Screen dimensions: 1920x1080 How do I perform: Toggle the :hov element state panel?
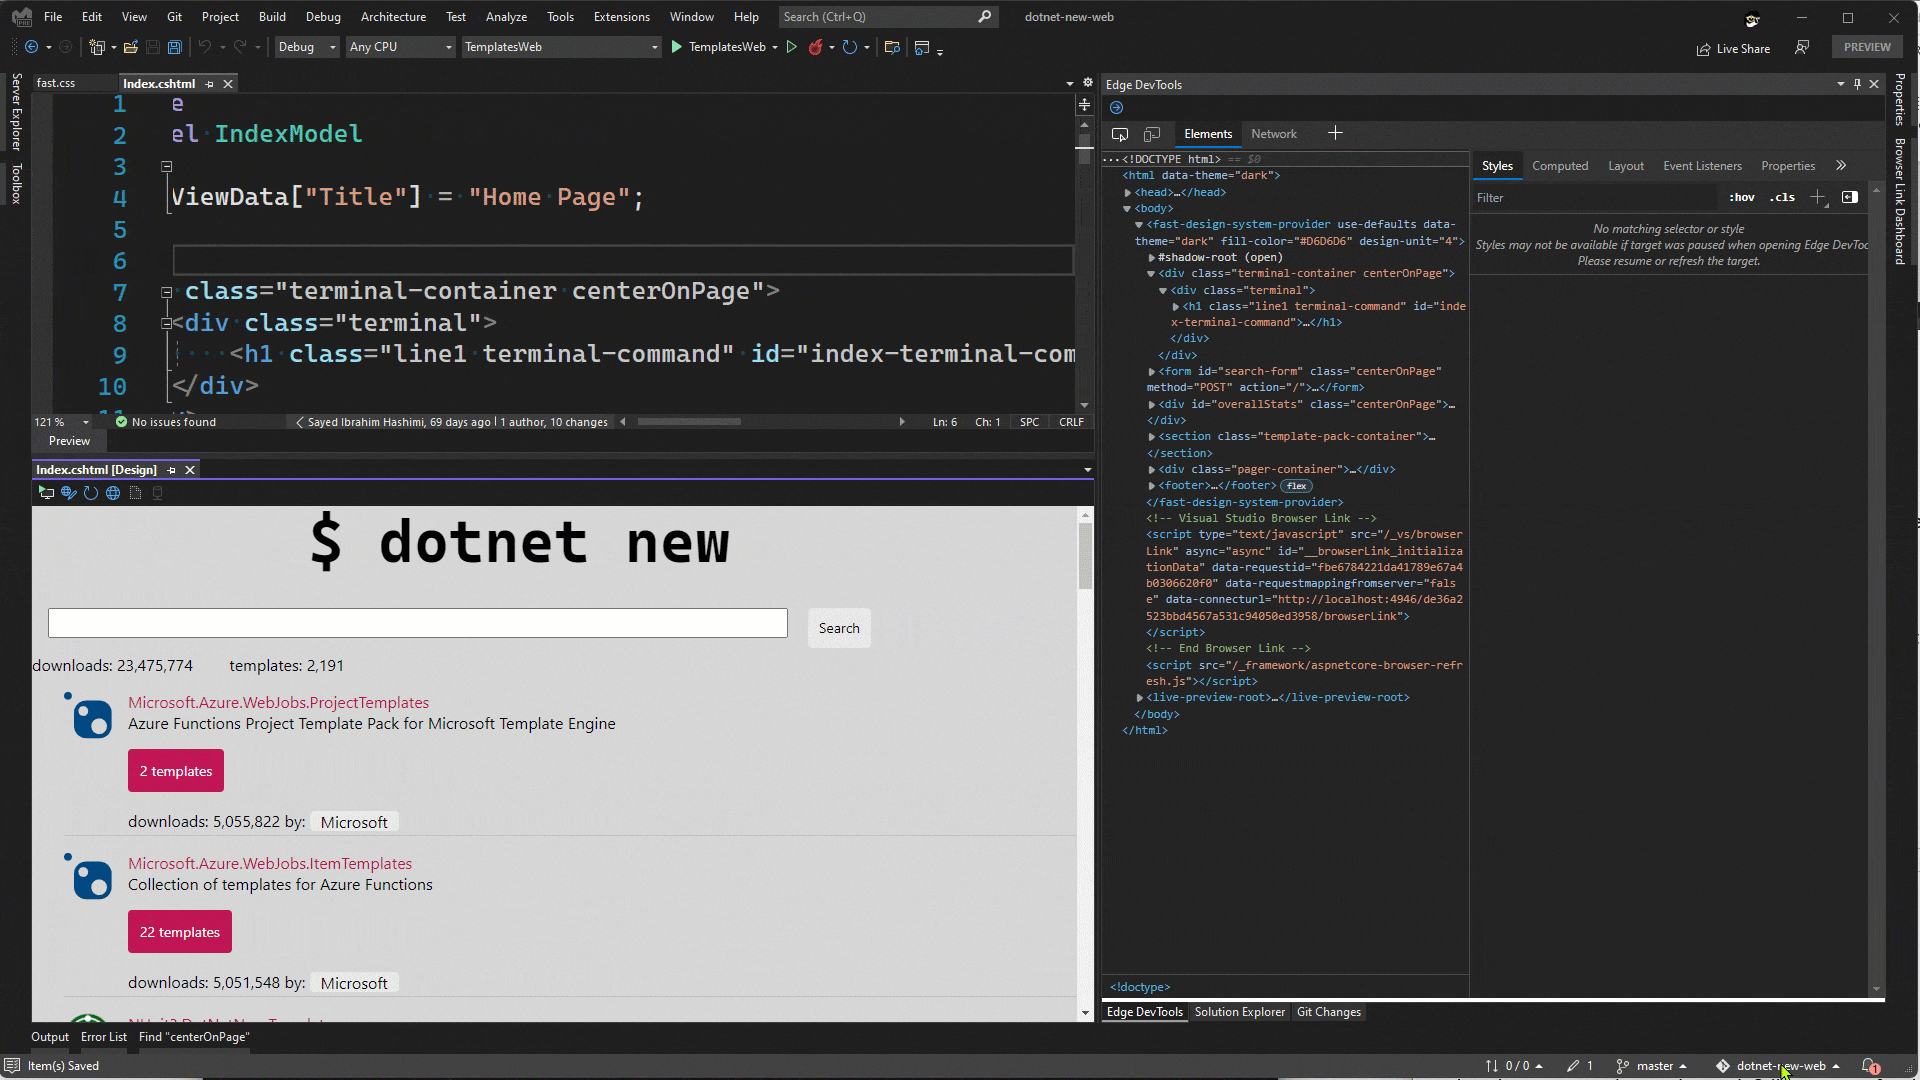1741,198
